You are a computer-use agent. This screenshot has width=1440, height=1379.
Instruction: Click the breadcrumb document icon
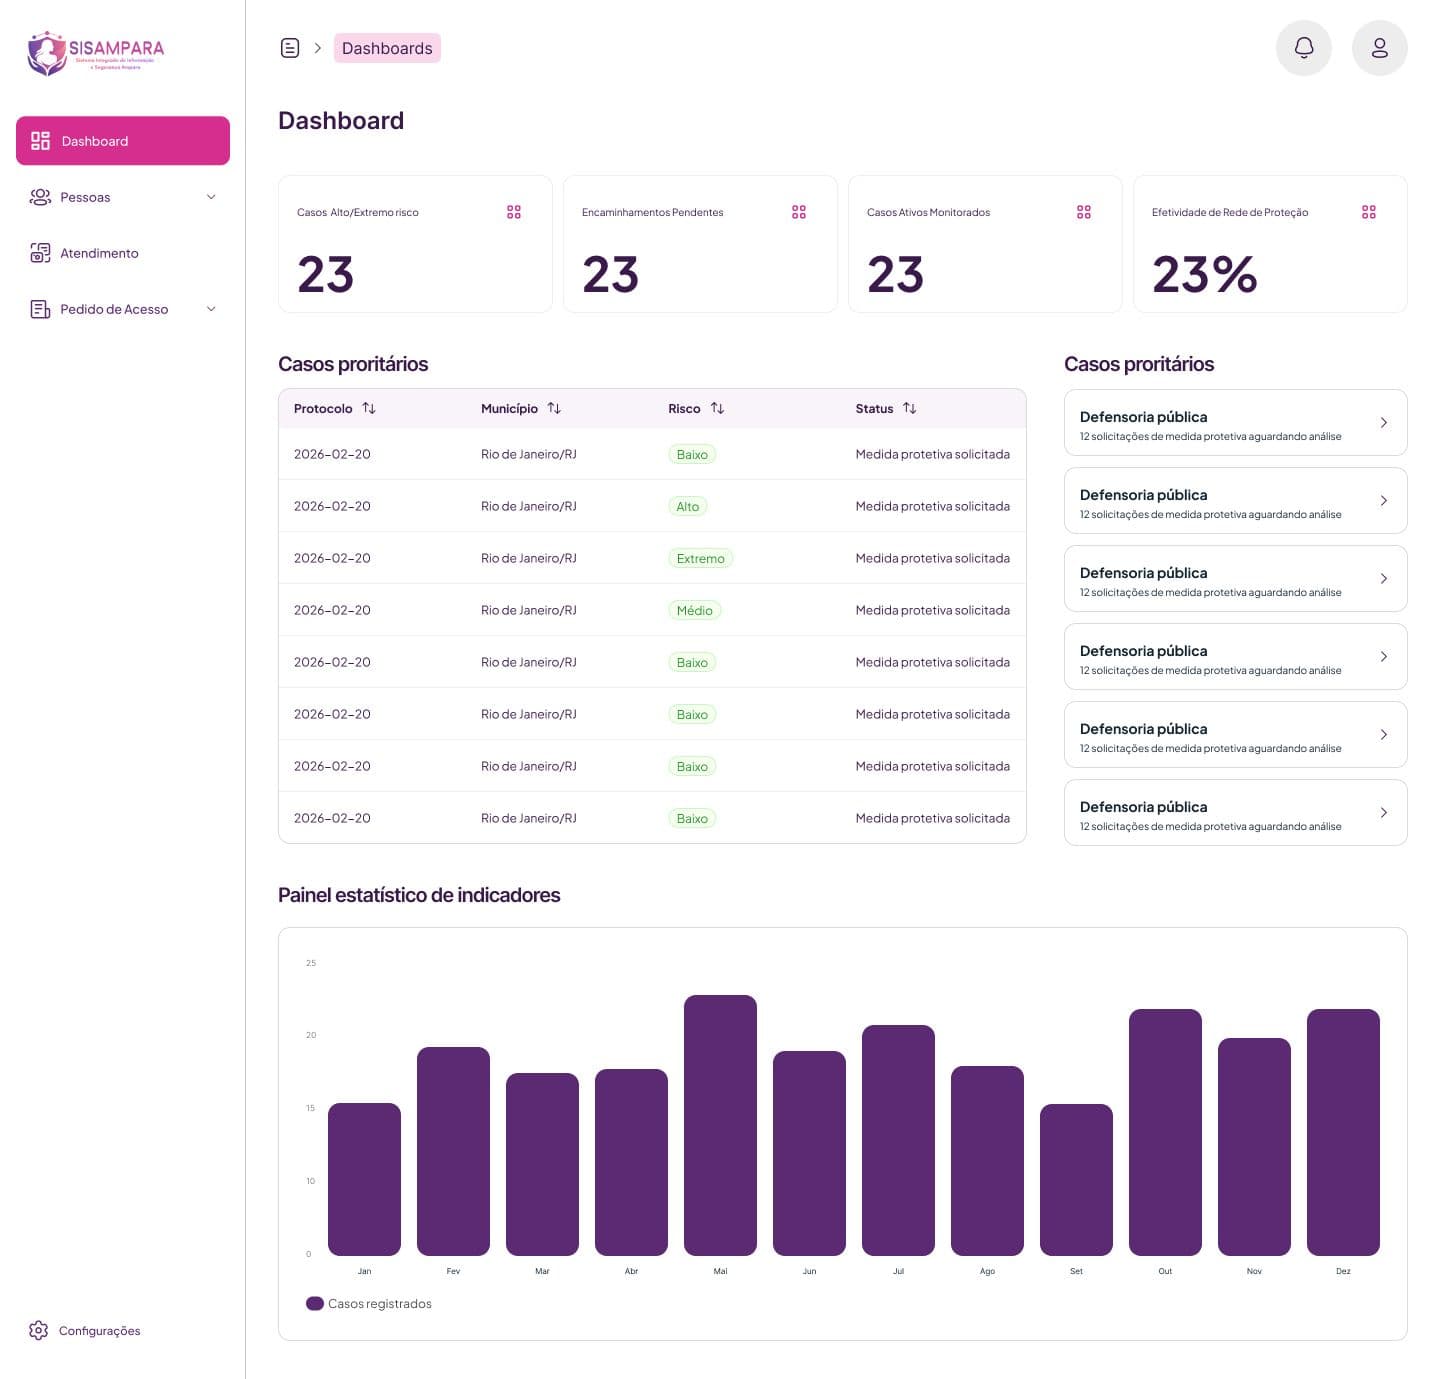click(x=290, y=48)
